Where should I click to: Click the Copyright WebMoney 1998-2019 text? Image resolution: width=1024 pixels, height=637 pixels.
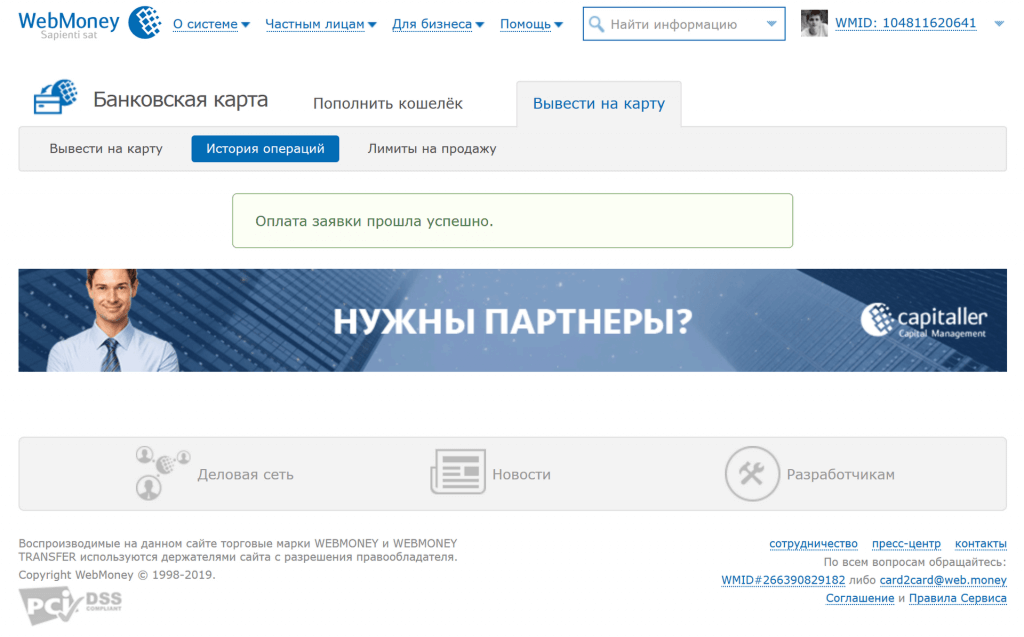(116, 575)
